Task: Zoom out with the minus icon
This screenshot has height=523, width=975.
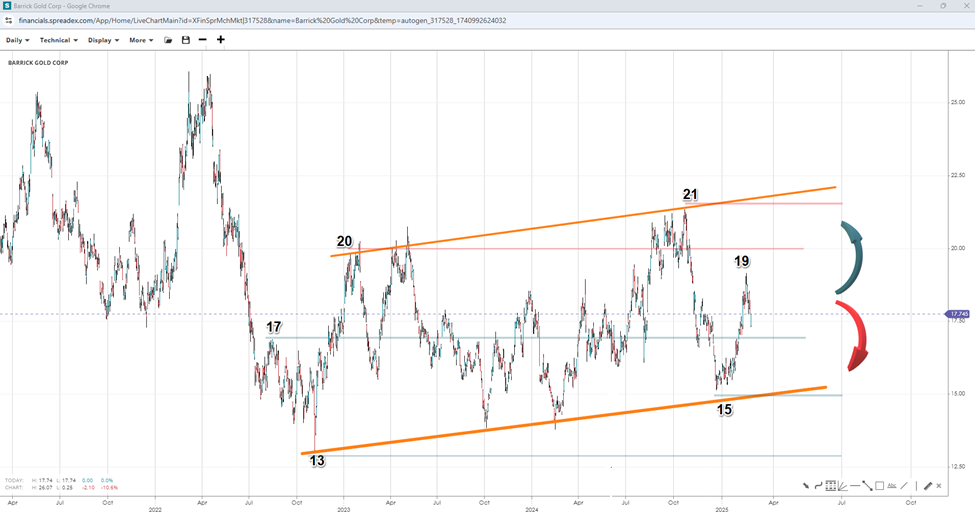Action: pyautogui.click(x=203, y=40)
